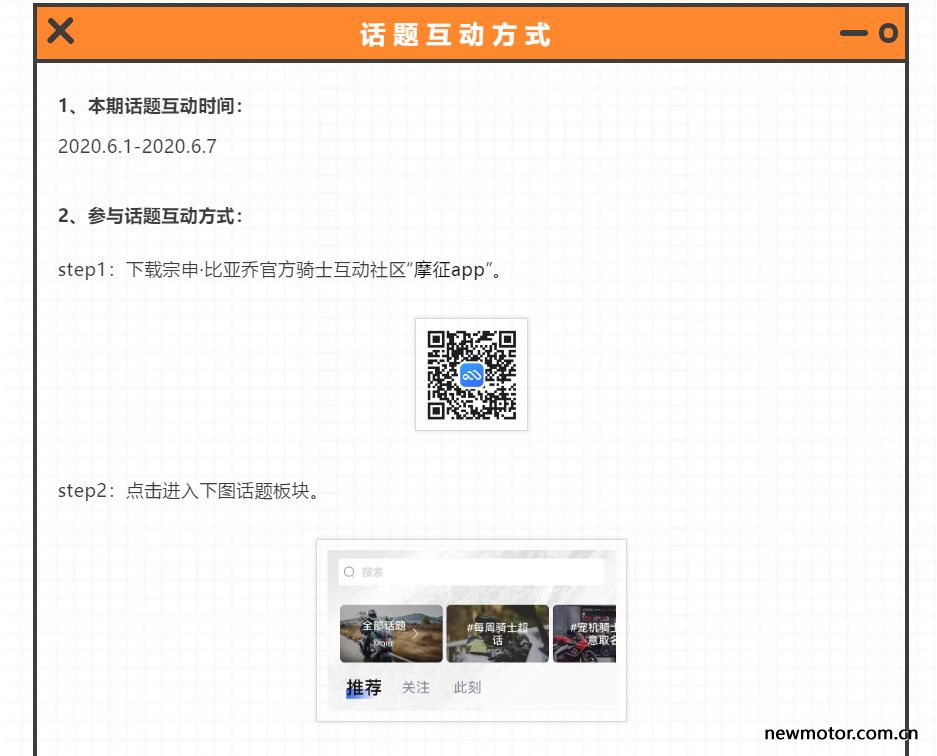Image resolution: width=937 pixels, height=756 pixels.
Task: Click heading 1、本期话题互动时间
Action: 150,106
